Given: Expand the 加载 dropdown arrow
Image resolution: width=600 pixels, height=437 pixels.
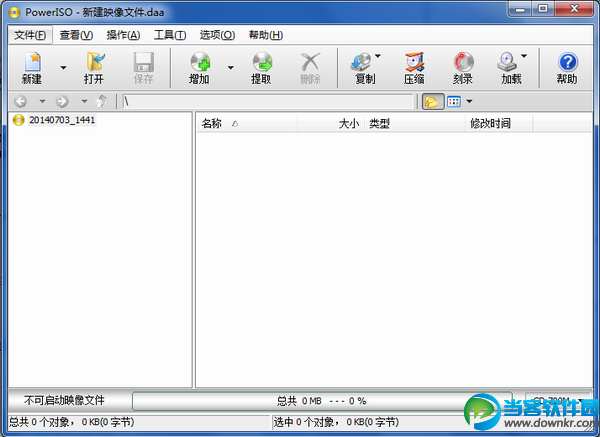Looking at the screenshot, I should (524, 56).
